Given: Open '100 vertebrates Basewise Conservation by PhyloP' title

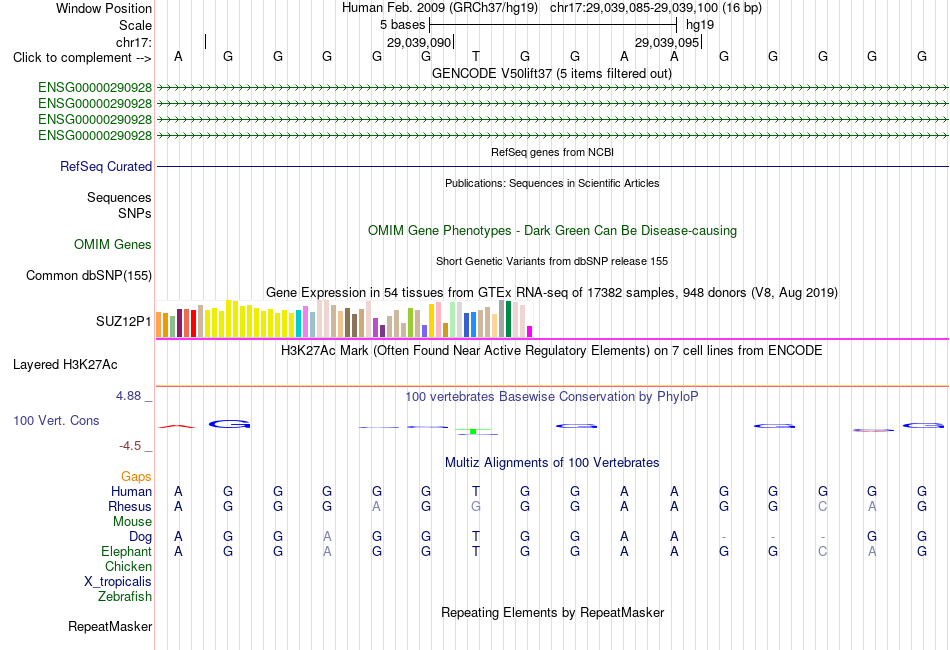Looking at the screenshot, I should pos(551,397).
